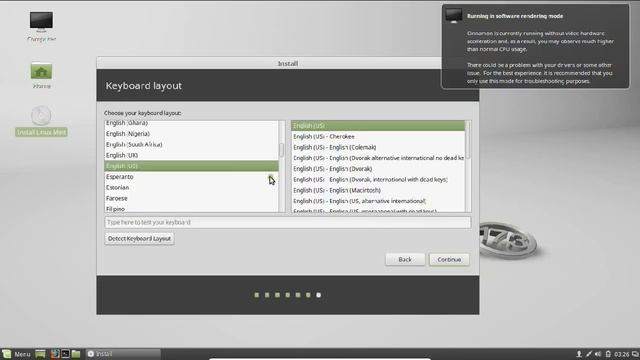Select English (UK) in language list
The image size is (640, 360).
click(191, 155)
